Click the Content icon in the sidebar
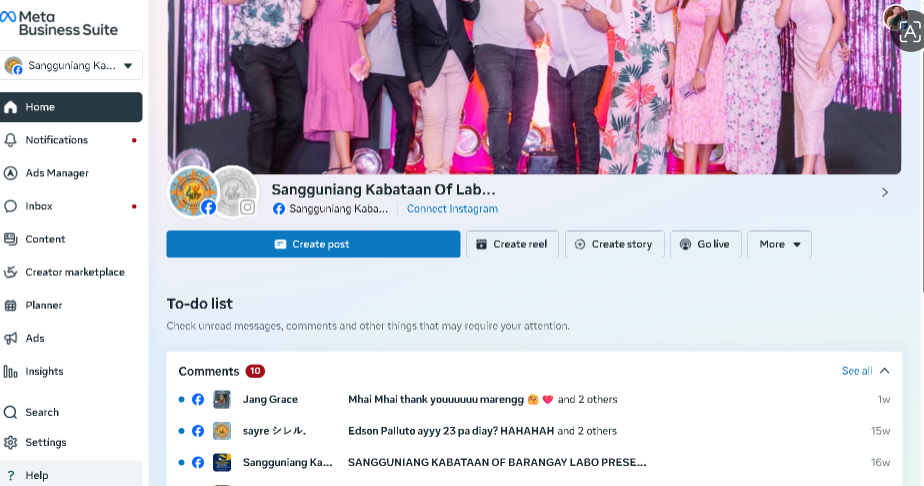This screenshot has height=486, width=924. coord(11,239)
